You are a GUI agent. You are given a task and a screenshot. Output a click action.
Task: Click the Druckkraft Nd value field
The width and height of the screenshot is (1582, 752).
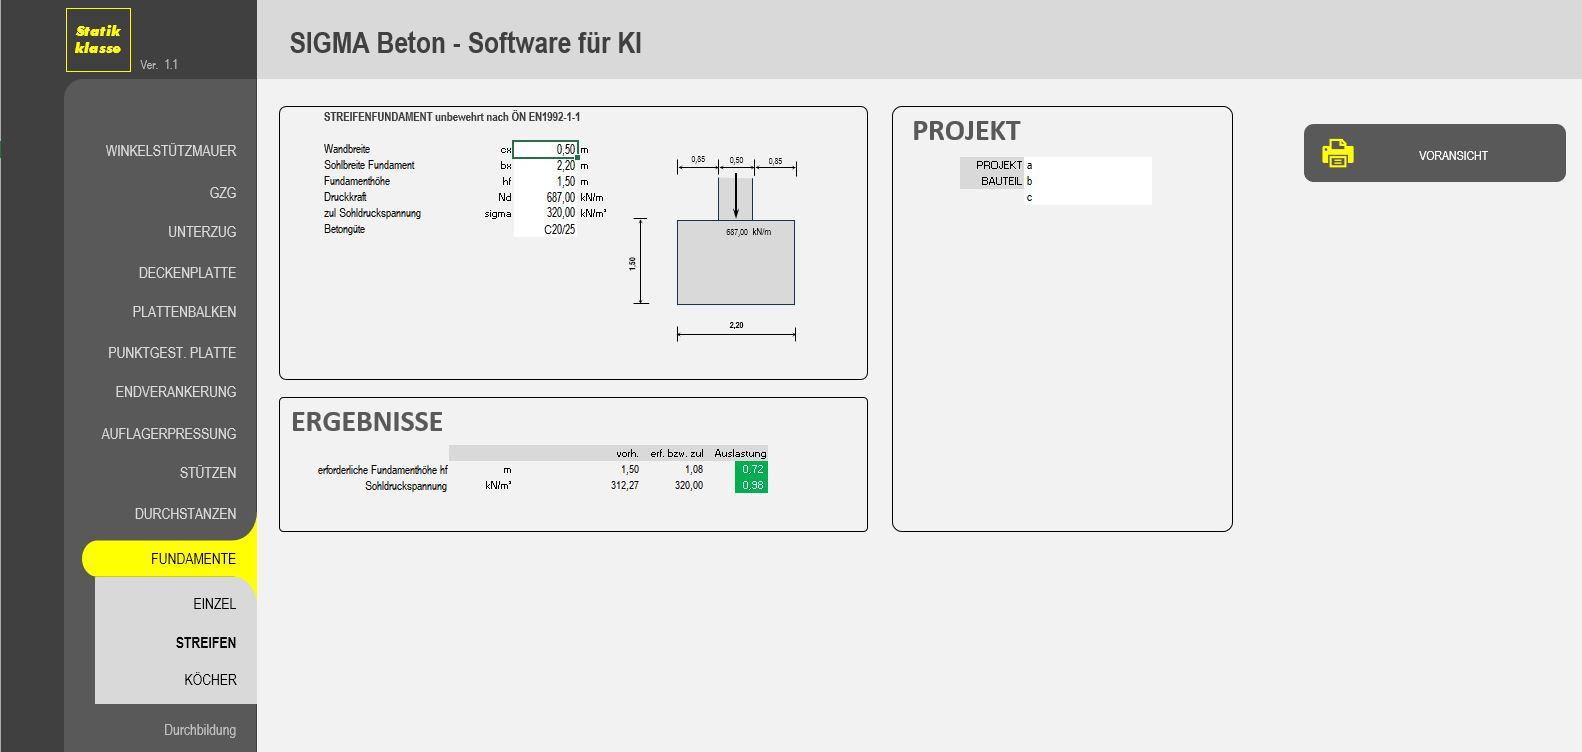545,197
